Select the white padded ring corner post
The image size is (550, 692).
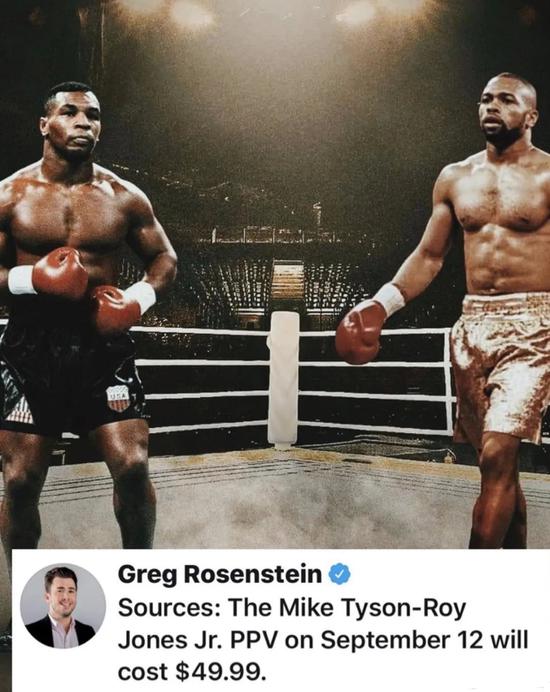pyautogui.click(x=284, y=379)
